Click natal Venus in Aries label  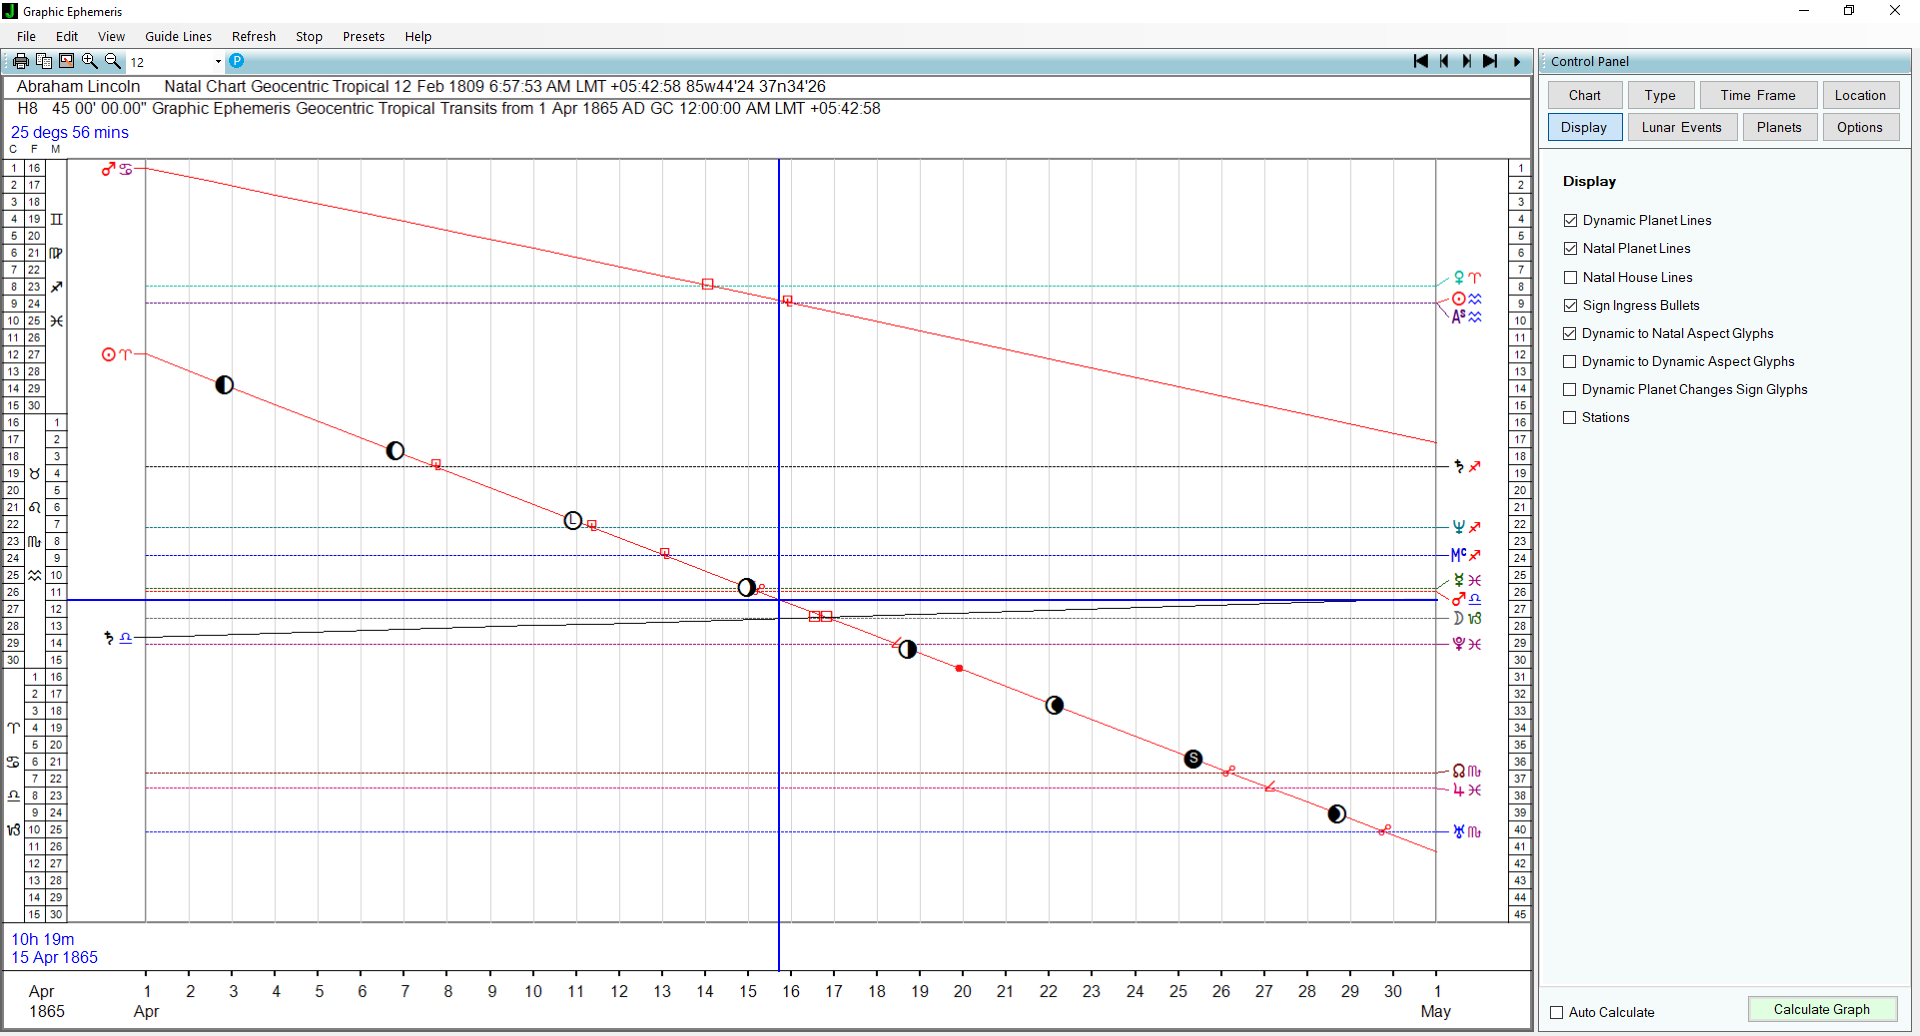point(1467,277)
